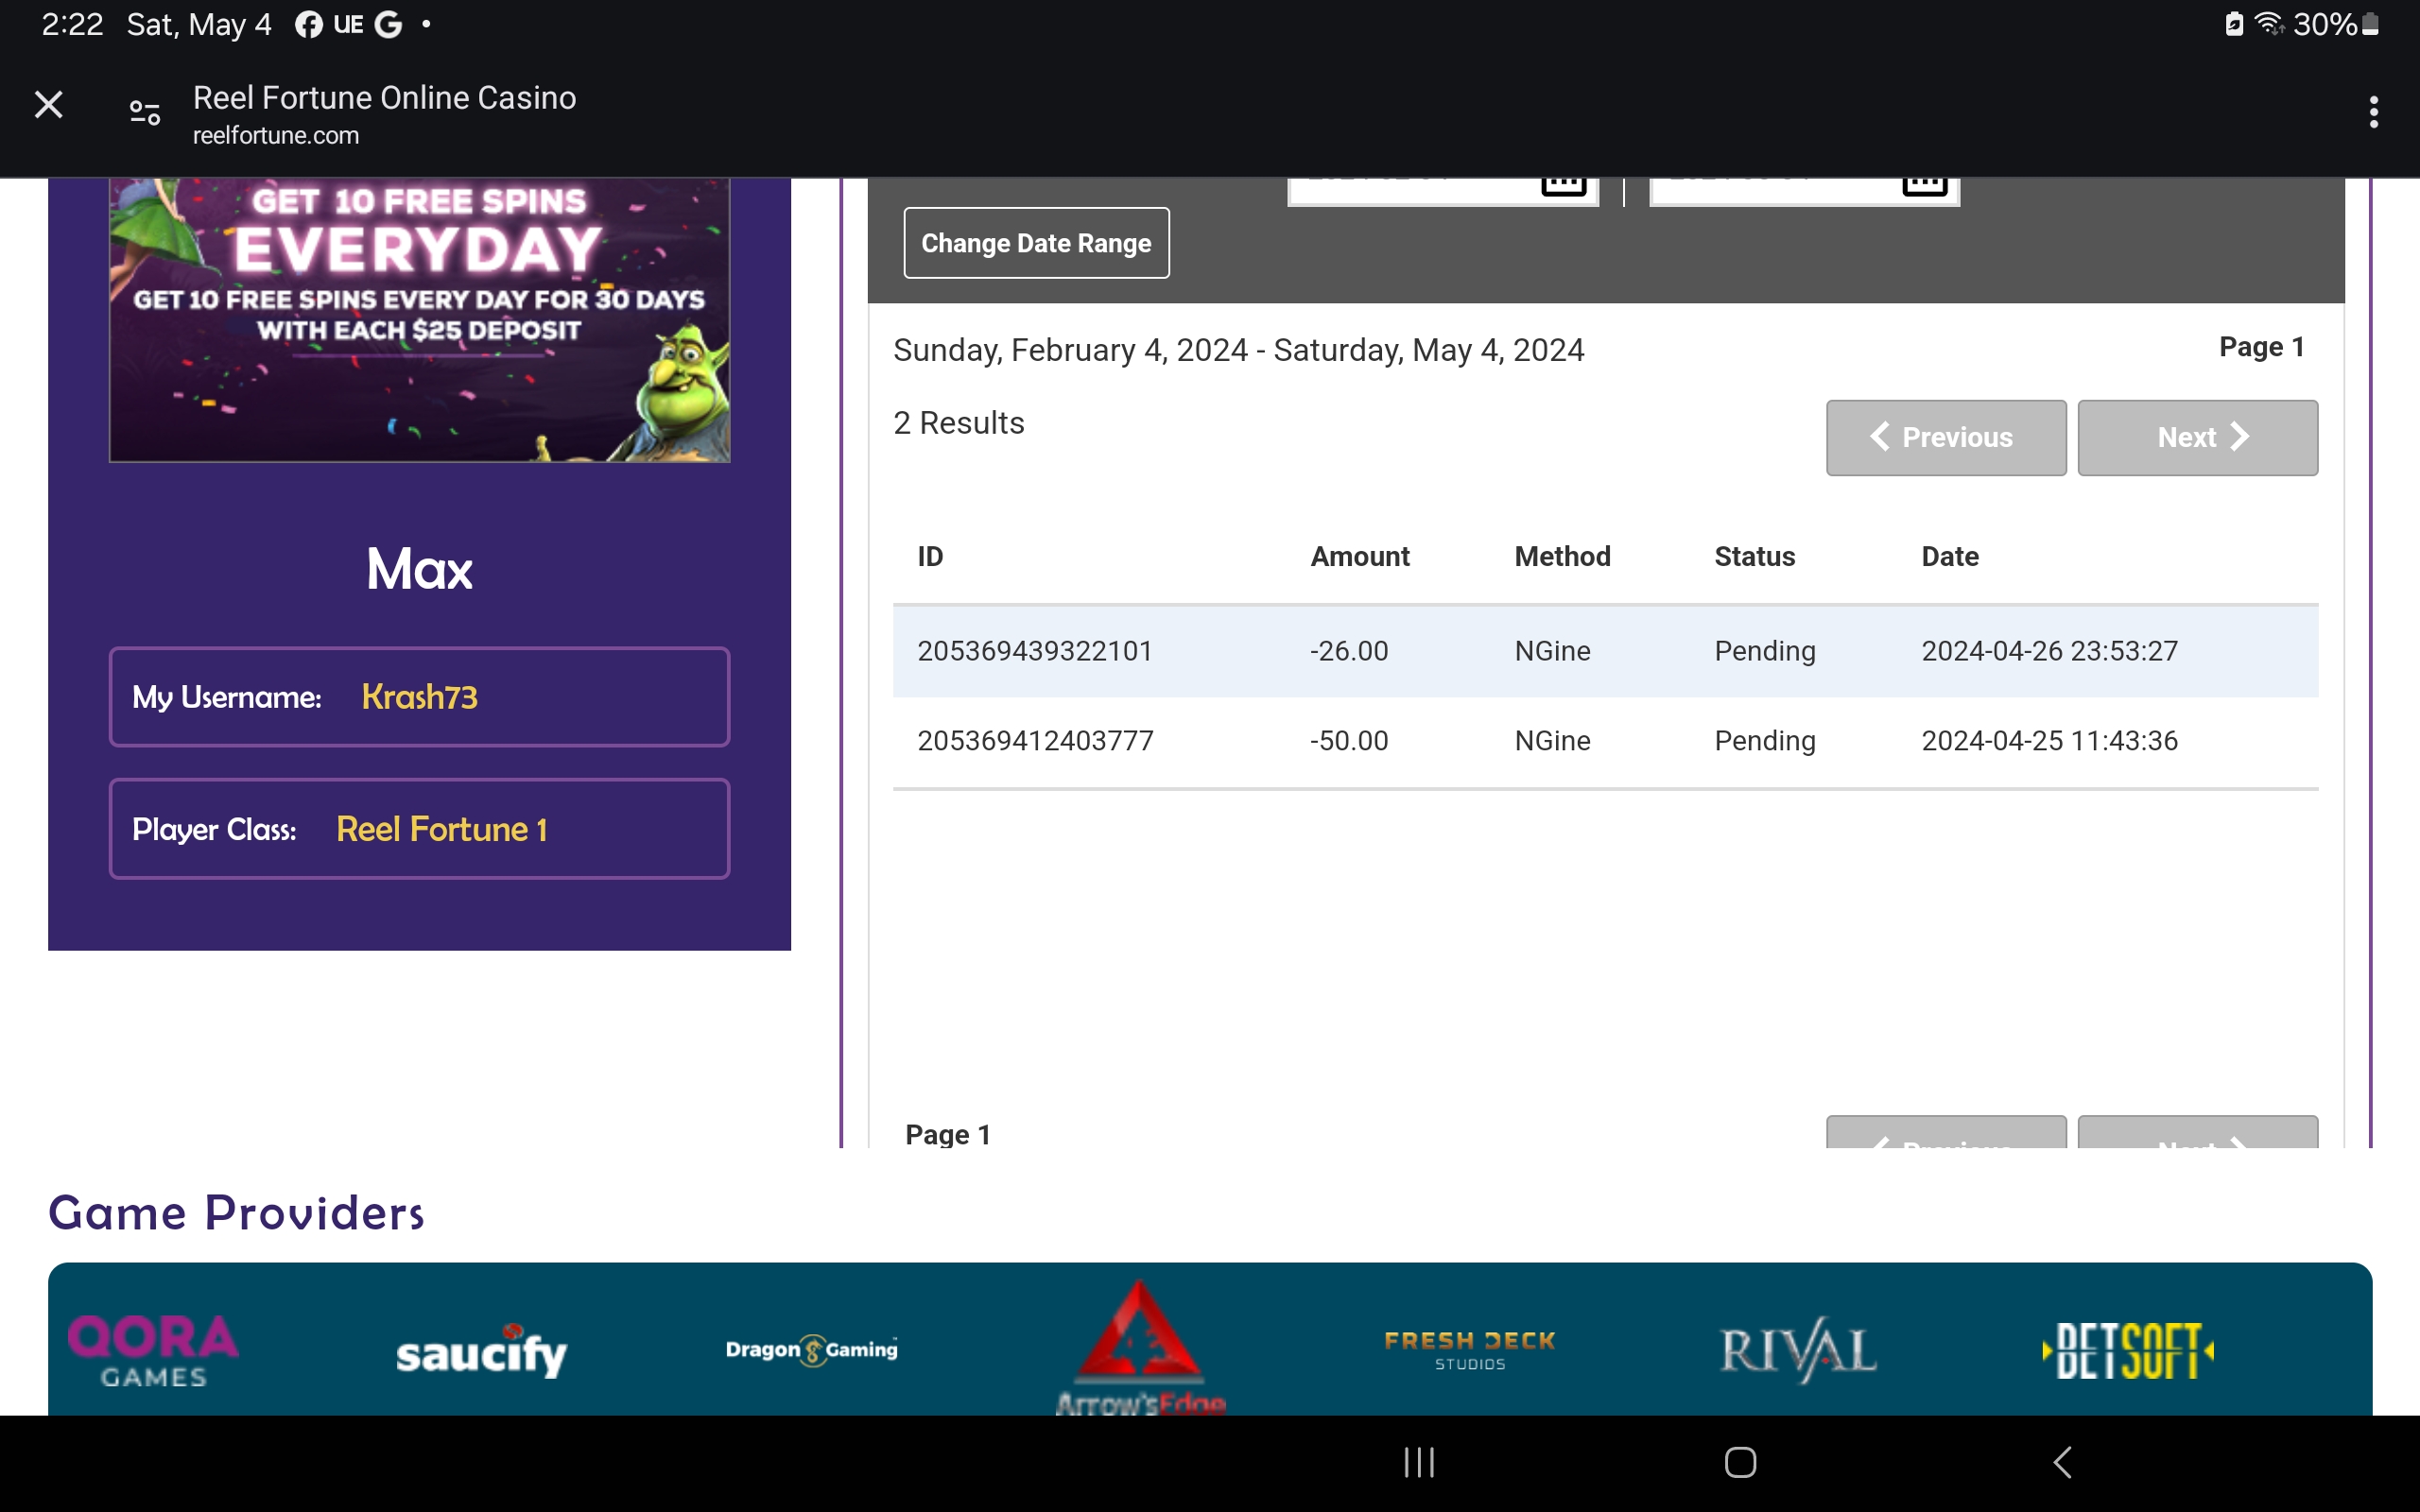The height and width of the screenshot is (1512, 2420).
Task: Select the Date column header
Action: point(1949,557)
